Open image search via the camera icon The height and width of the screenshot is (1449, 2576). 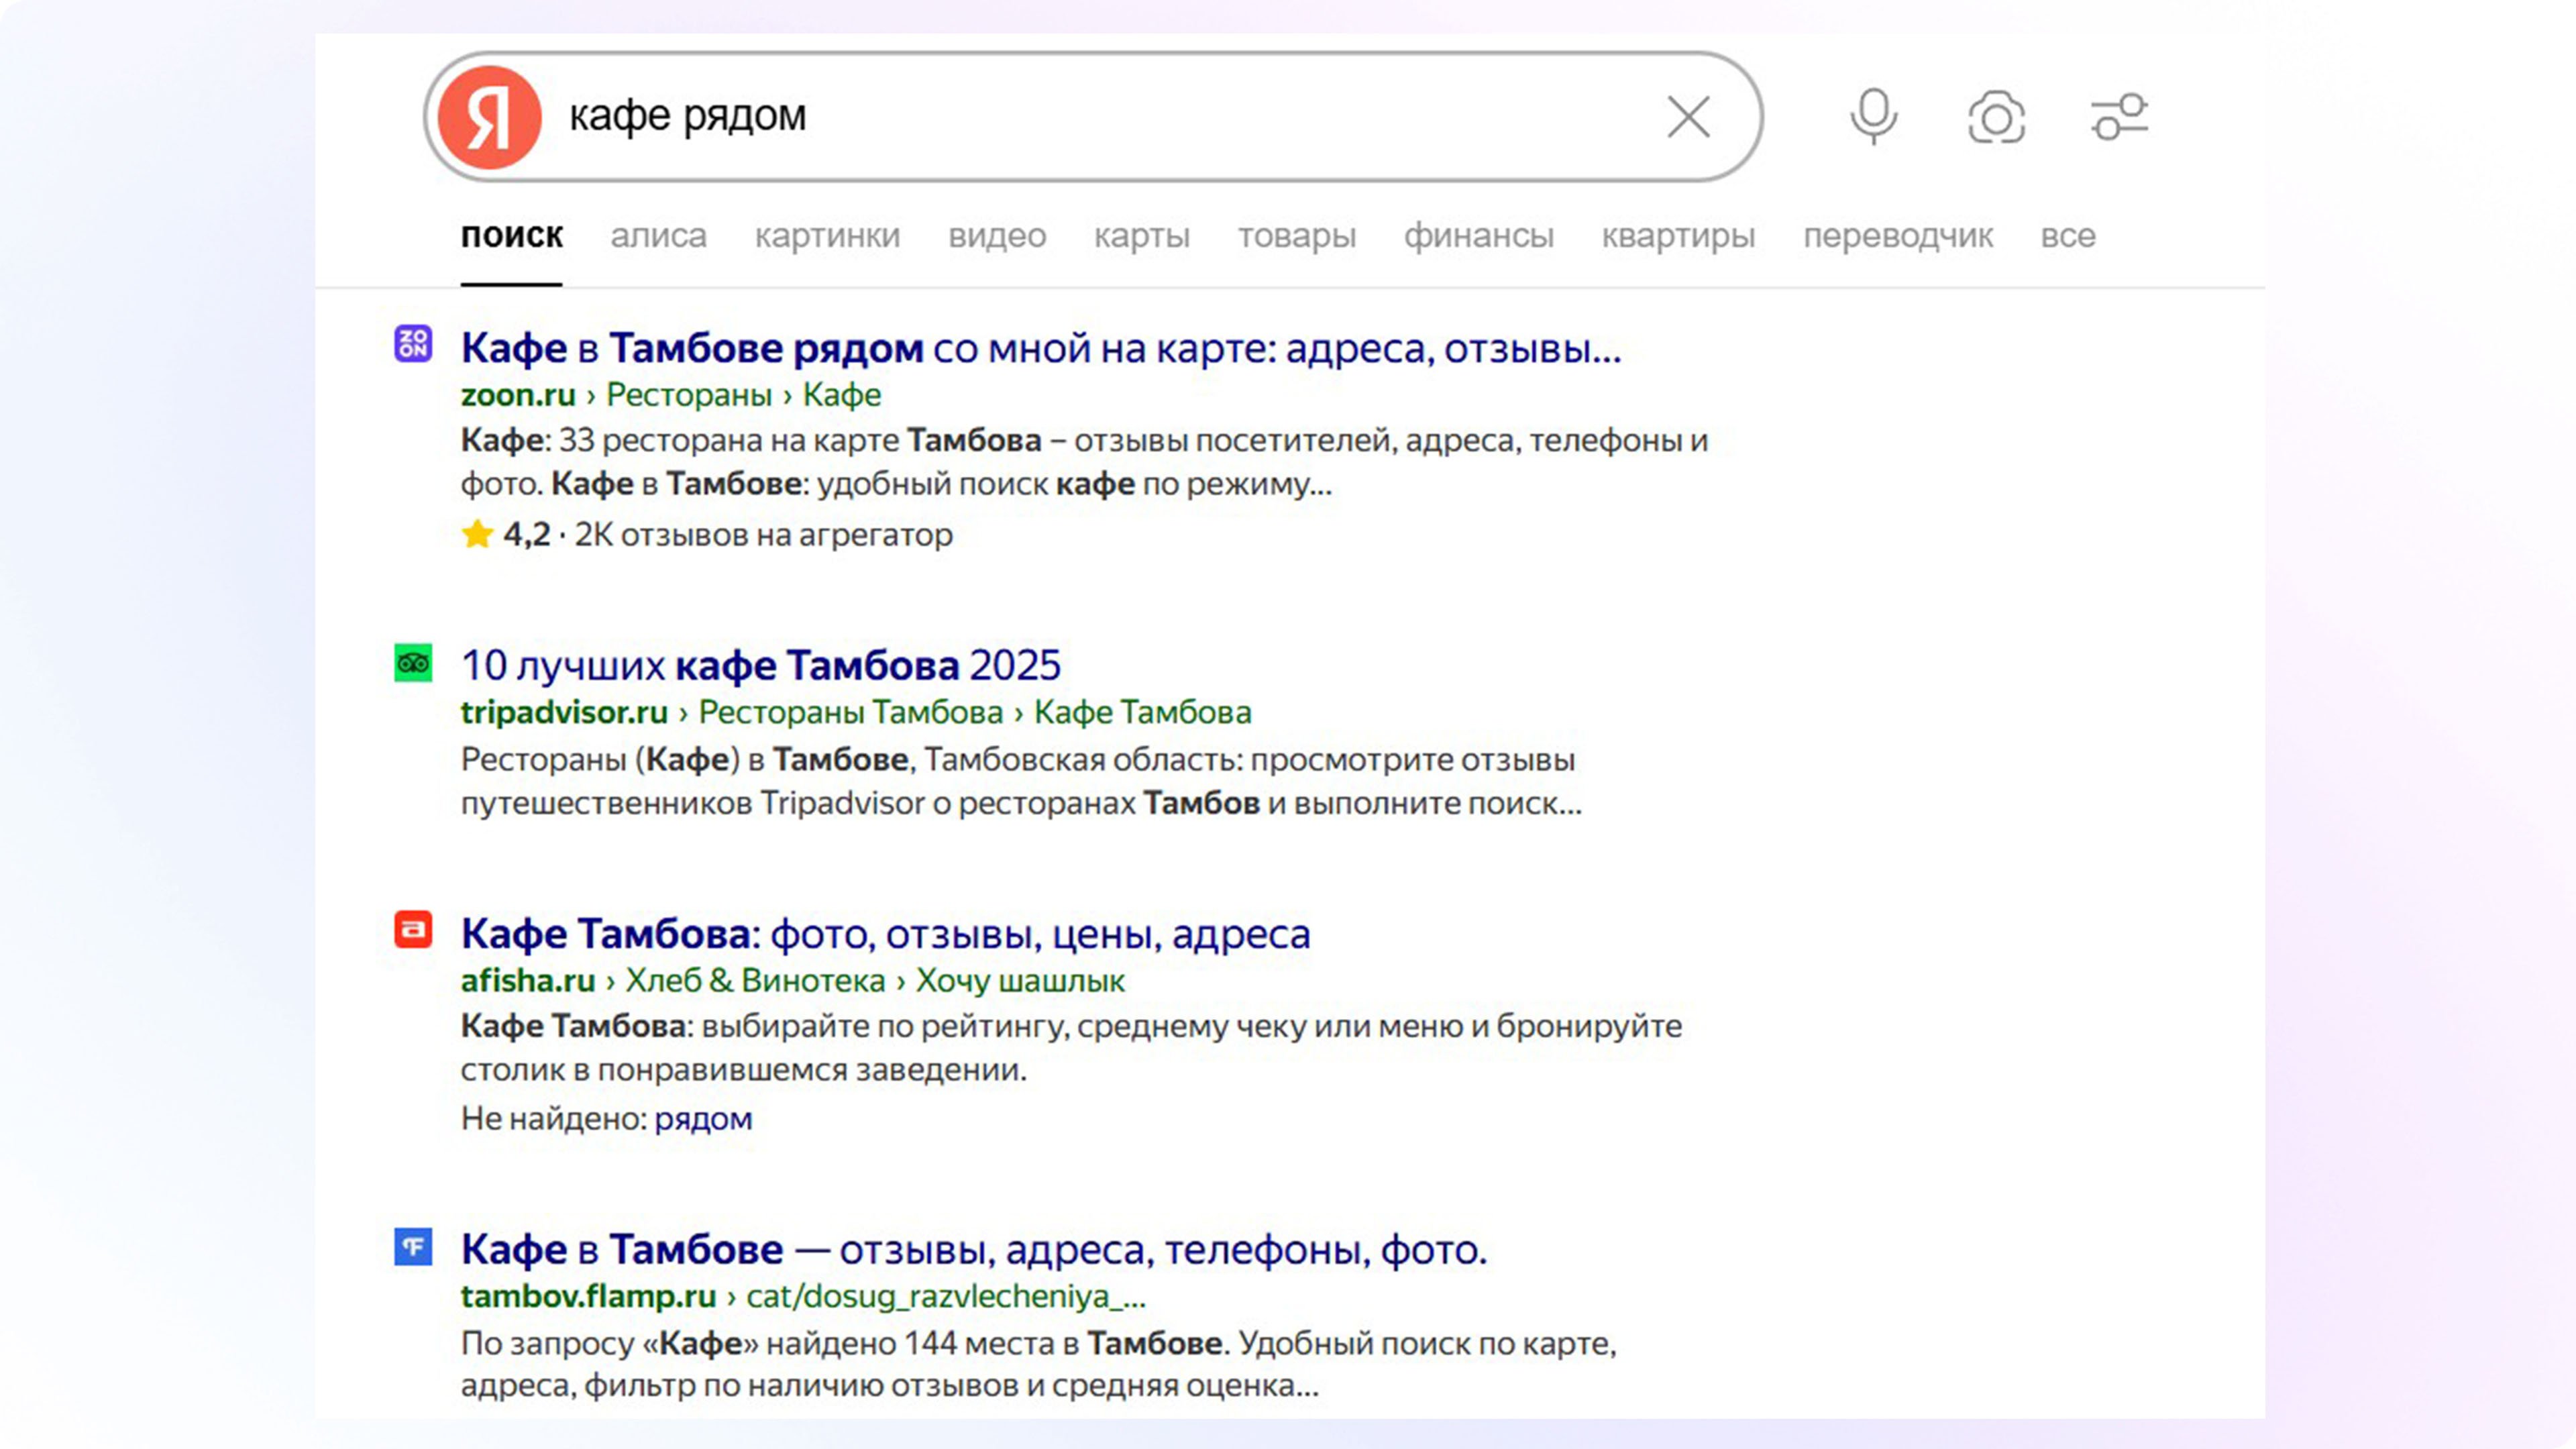[x=1996, y=118]
